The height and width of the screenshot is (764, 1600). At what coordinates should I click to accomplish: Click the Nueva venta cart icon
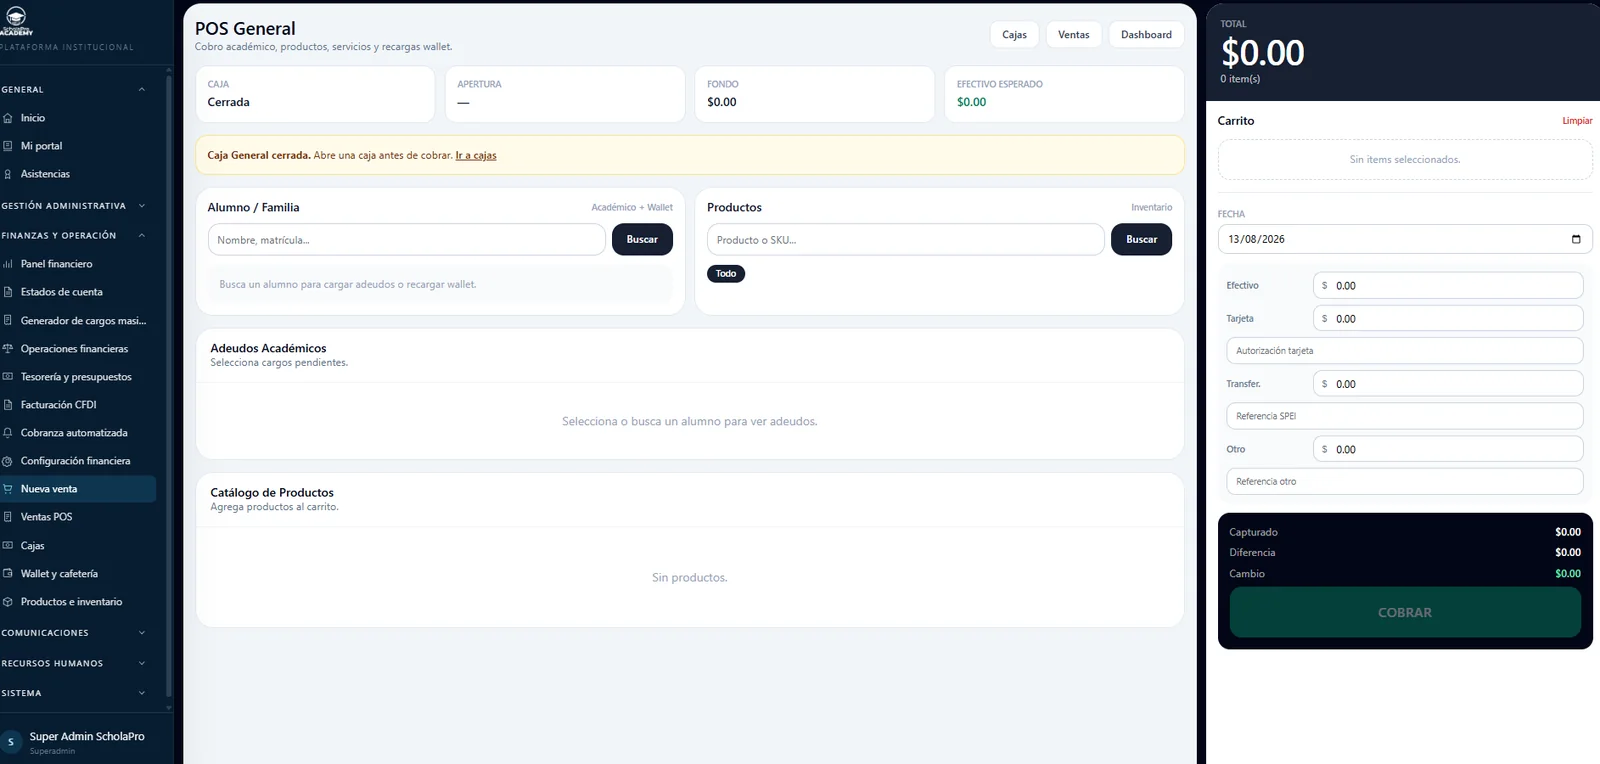tap(8, 489)
